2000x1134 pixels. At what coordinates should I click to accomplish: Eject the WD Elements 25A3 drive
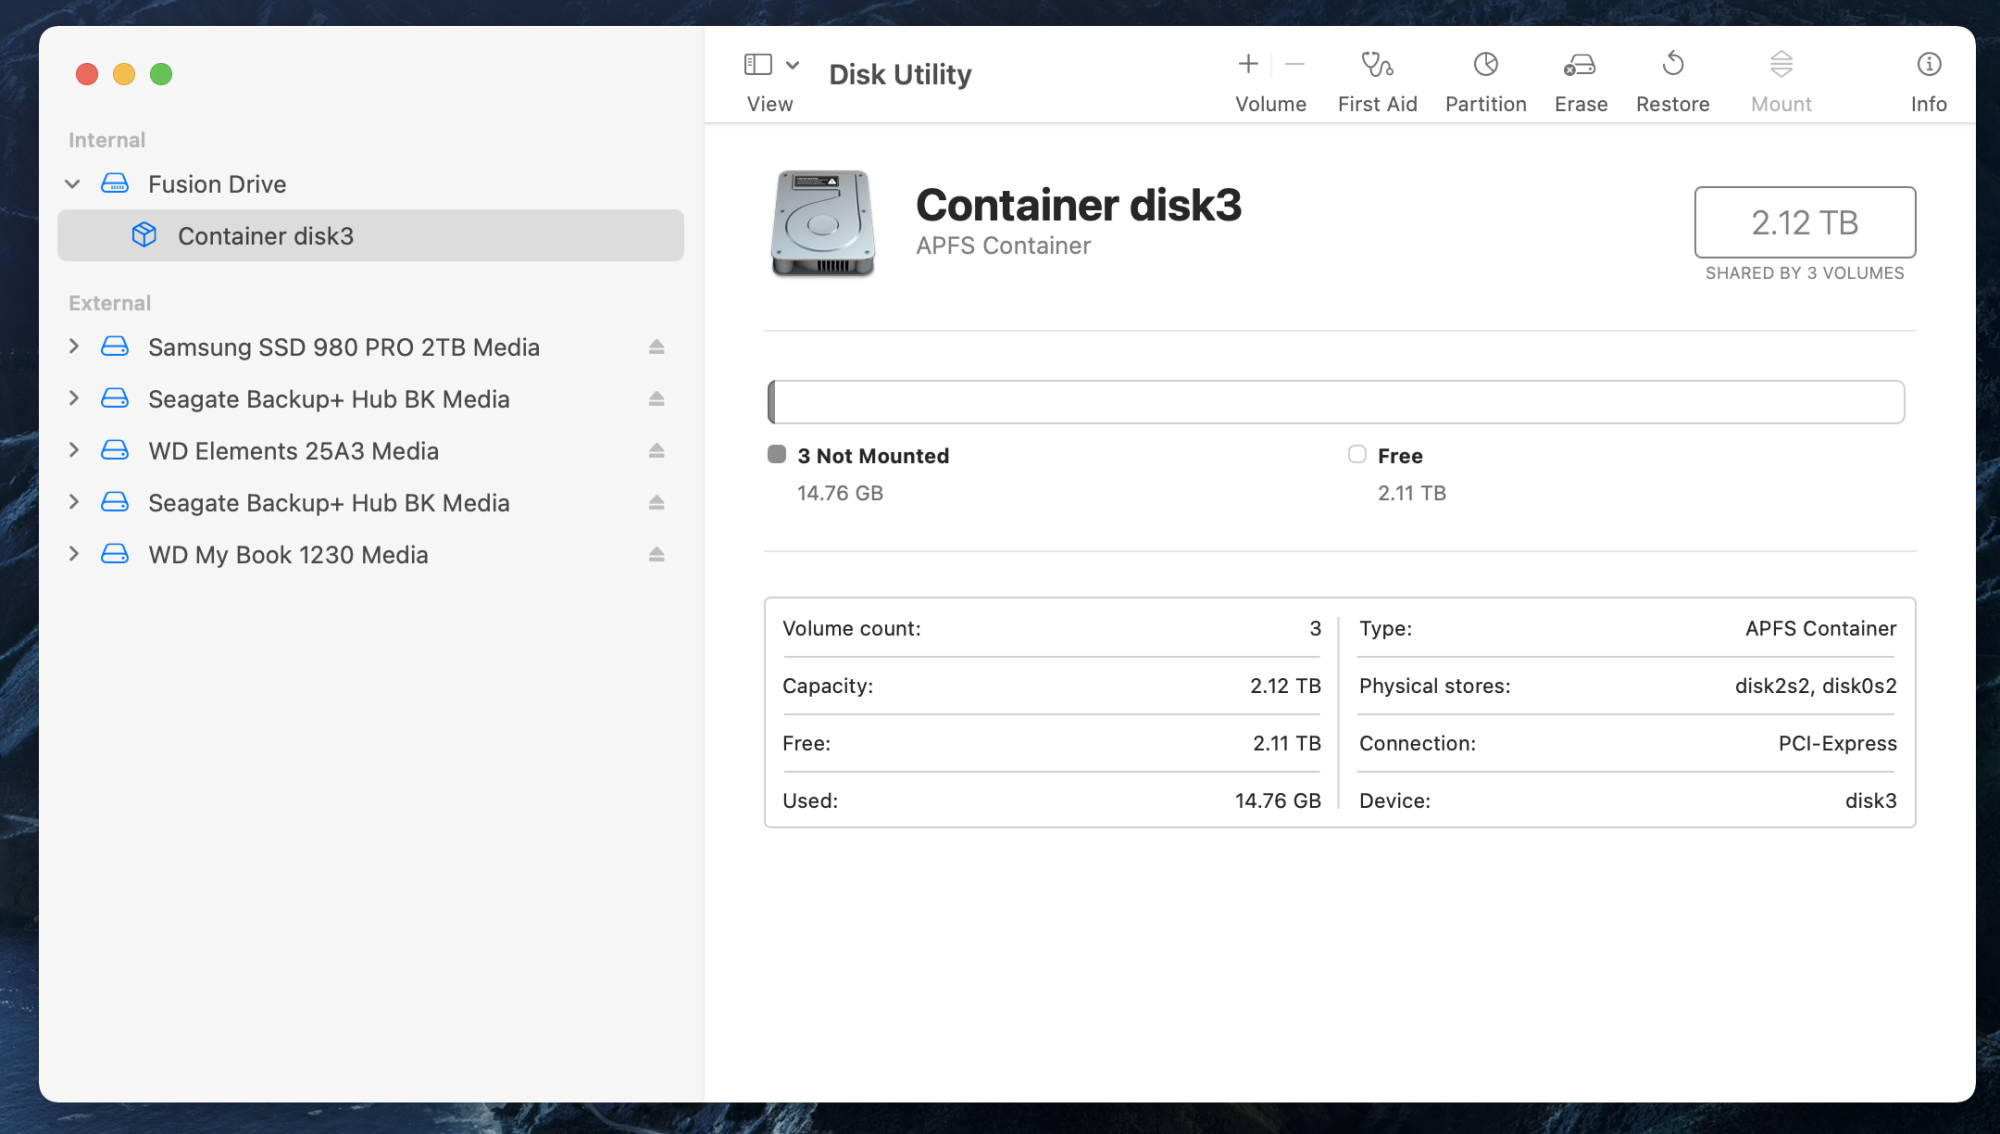[x=656, y=451]
